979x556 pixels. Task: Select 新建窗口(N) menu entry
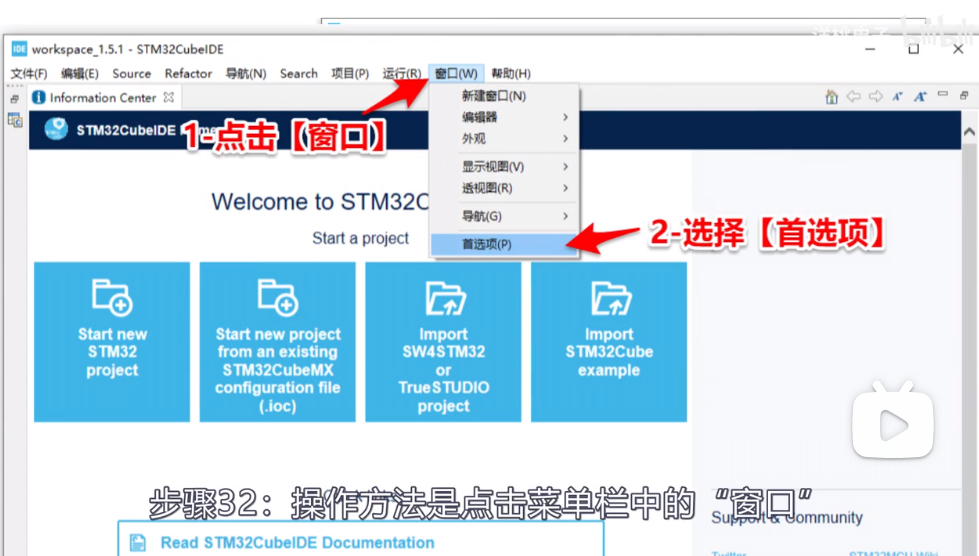click(504, 96)
